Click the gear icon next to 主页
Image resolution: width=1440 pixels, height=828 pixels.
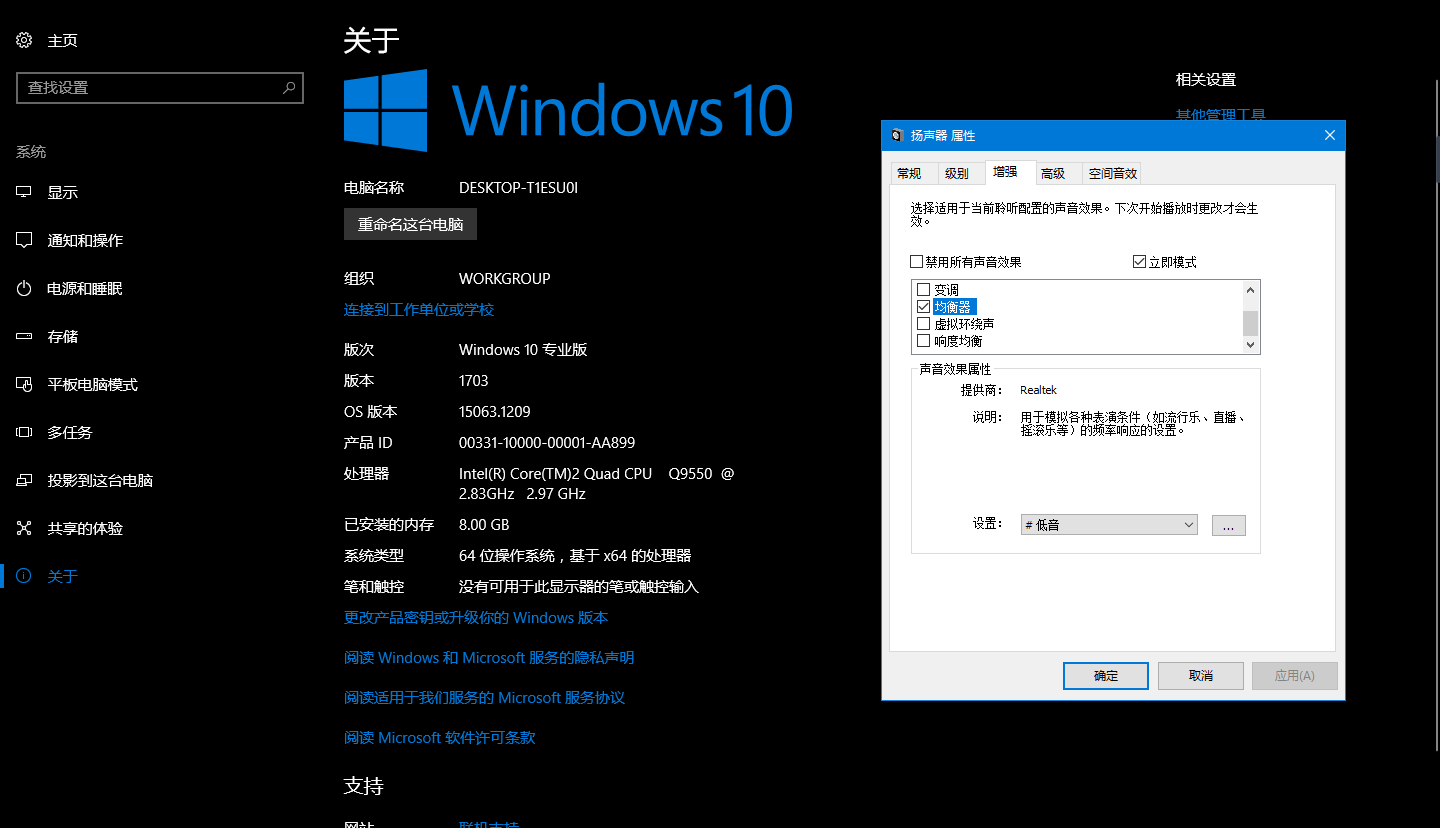point(24,40)
